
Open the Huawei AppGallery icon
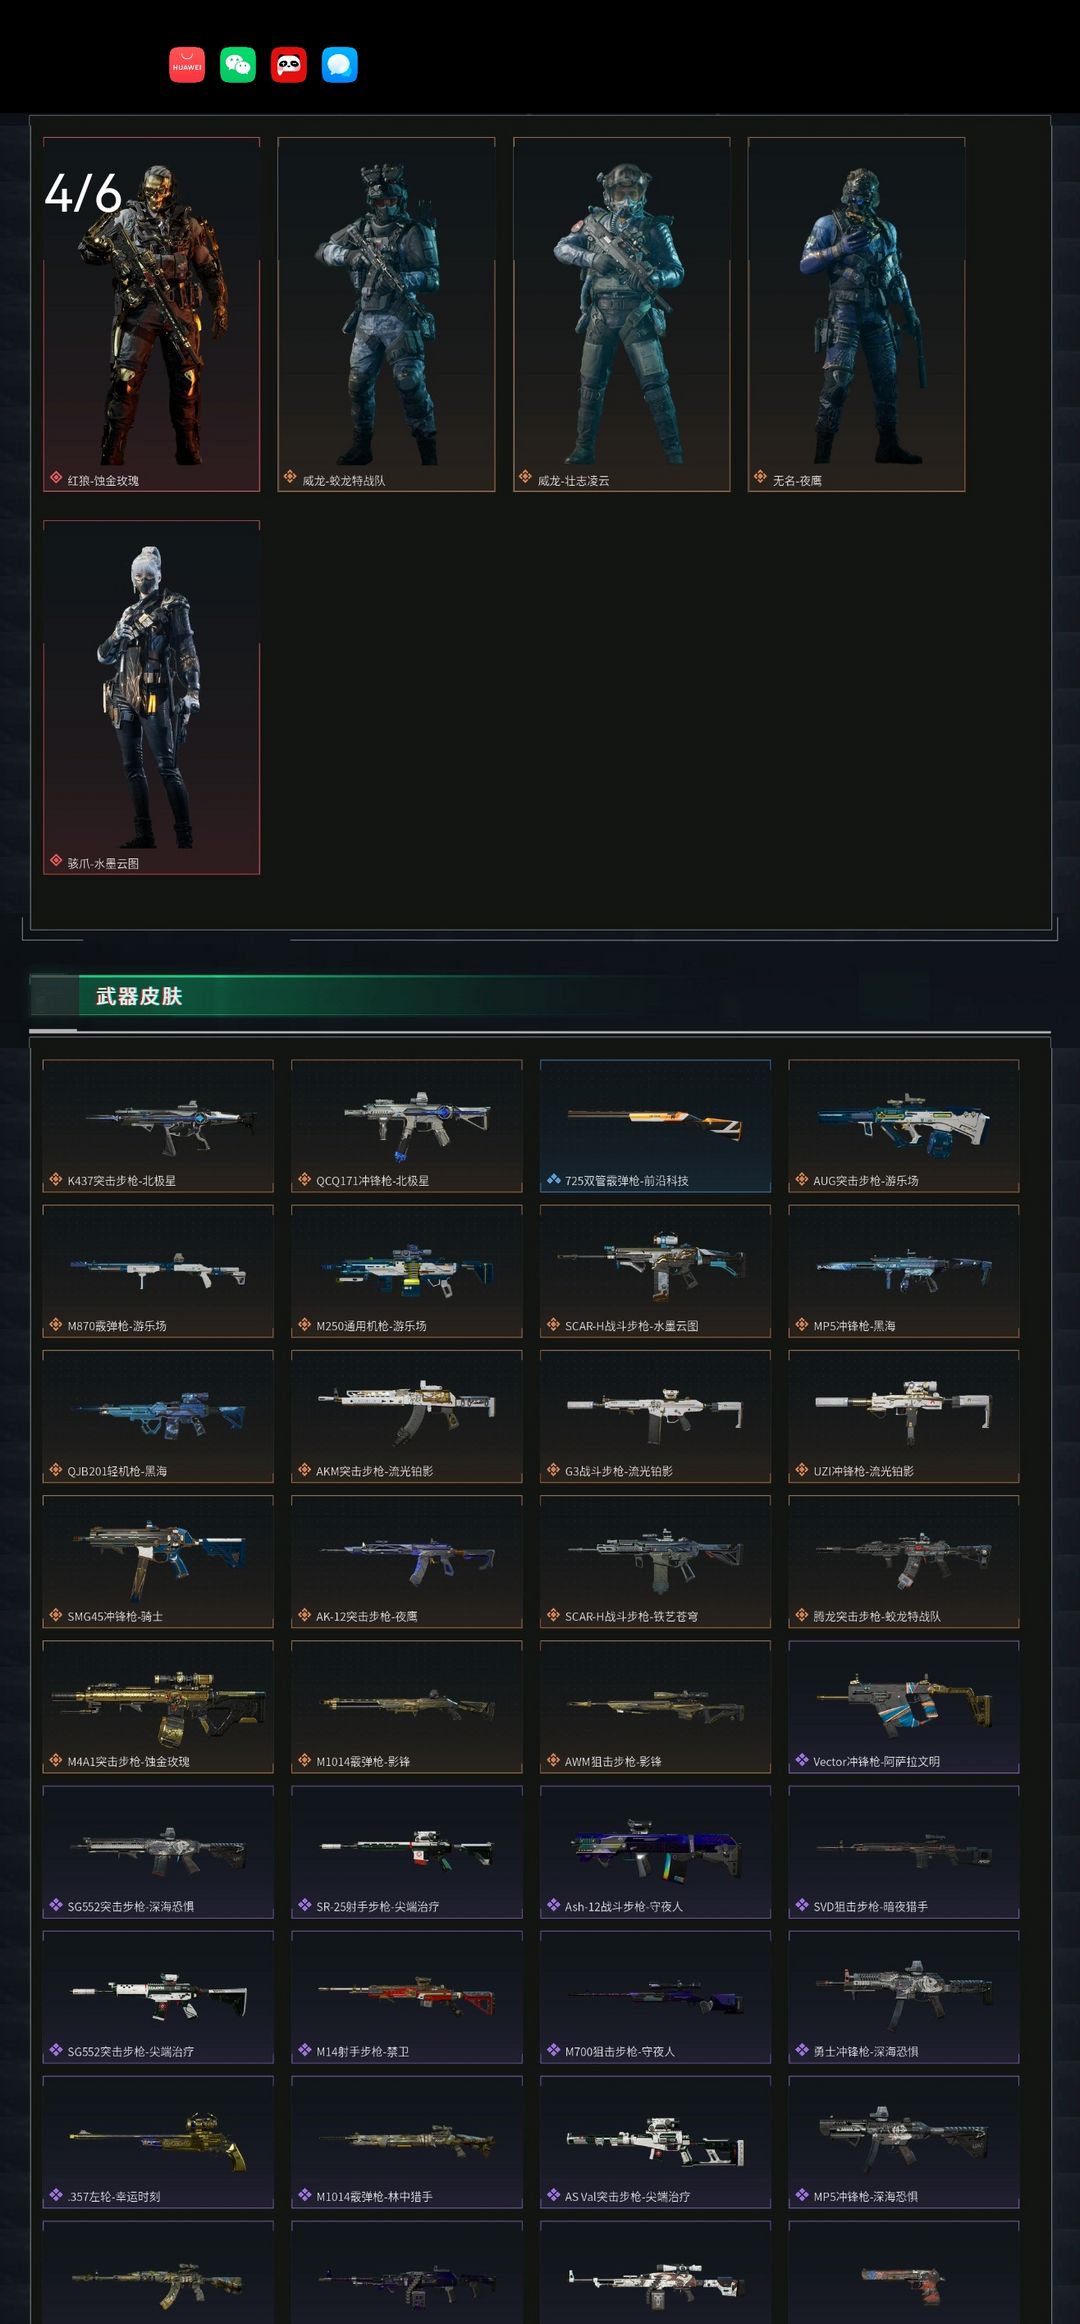tap(187, 65)
